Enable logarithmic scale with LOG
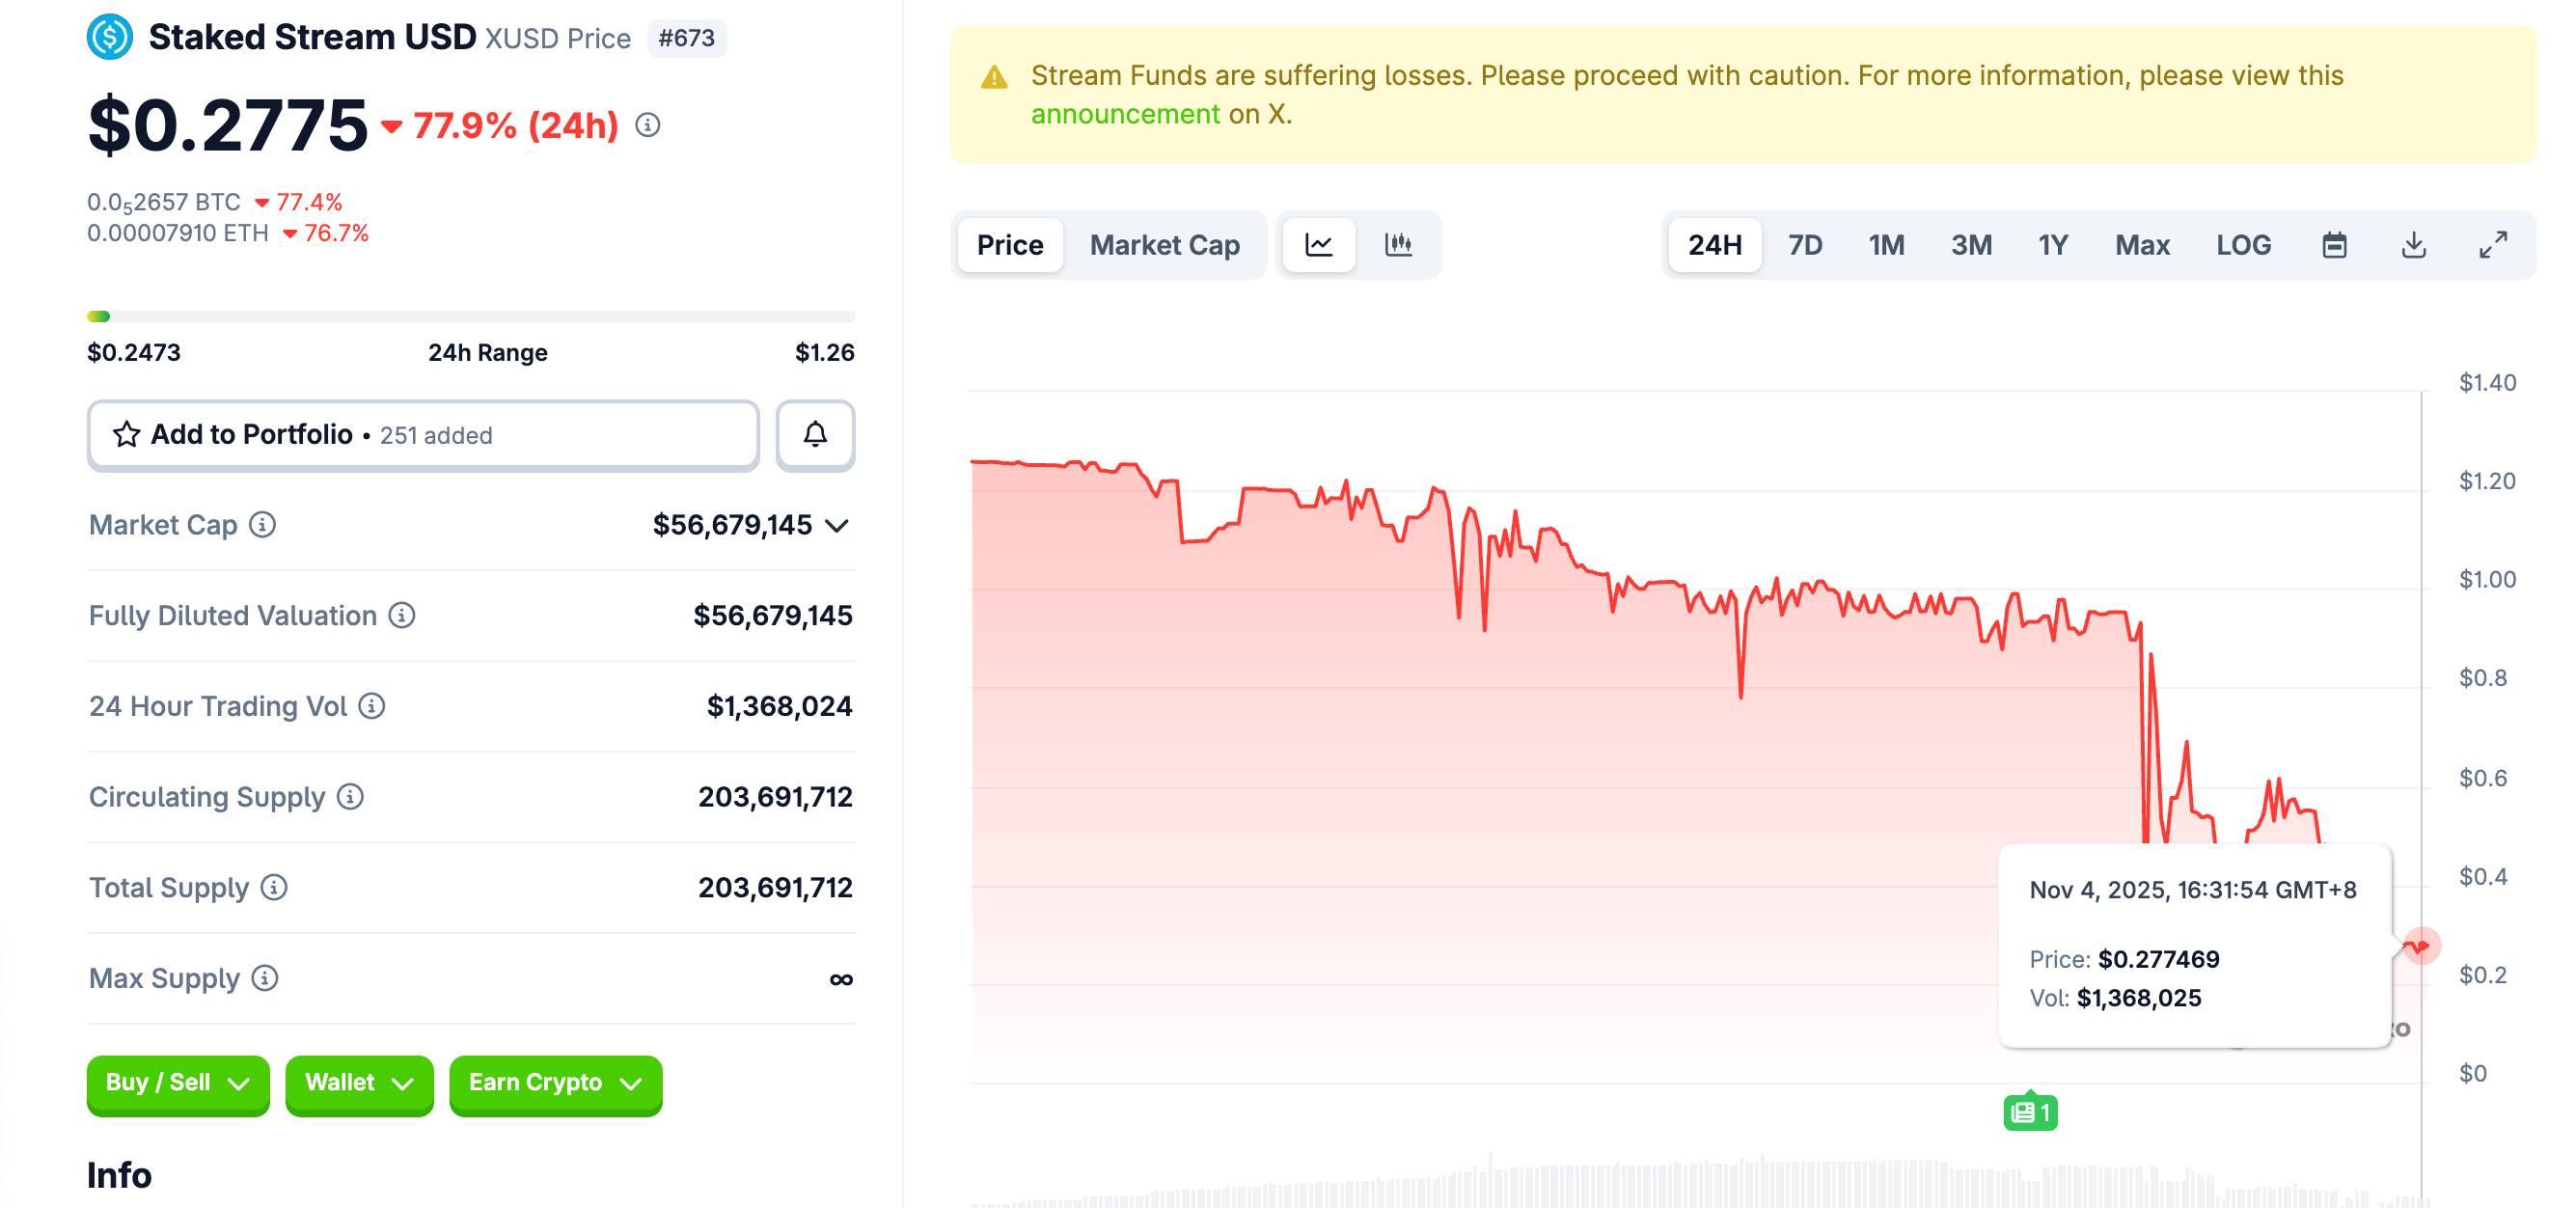This screenshot has height=1208, width=2576. tap(2243, 244)
